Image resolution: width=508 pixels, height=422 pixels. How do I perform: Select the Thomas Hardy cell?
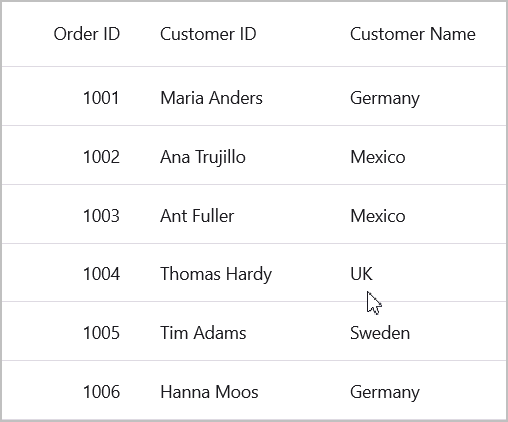[x=216, y=275]
